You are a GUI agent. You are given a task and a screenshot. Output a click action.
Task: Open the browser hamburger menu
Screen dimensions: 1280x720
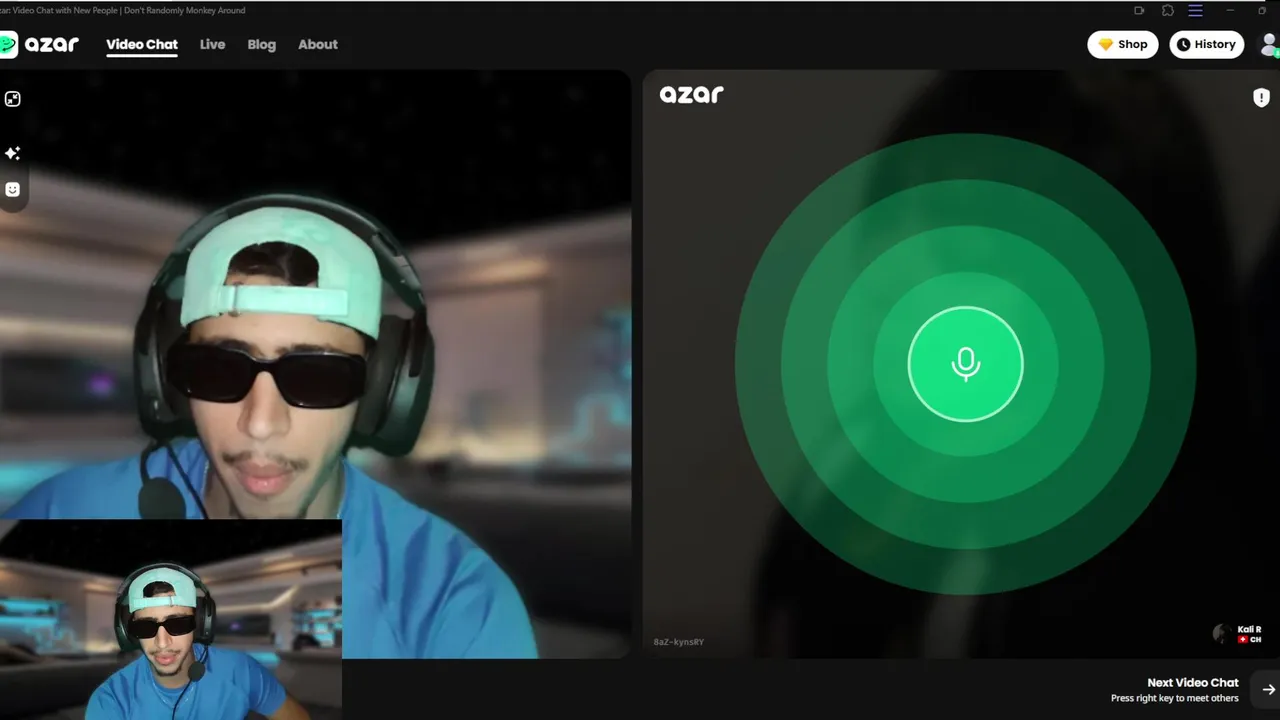1195,10
